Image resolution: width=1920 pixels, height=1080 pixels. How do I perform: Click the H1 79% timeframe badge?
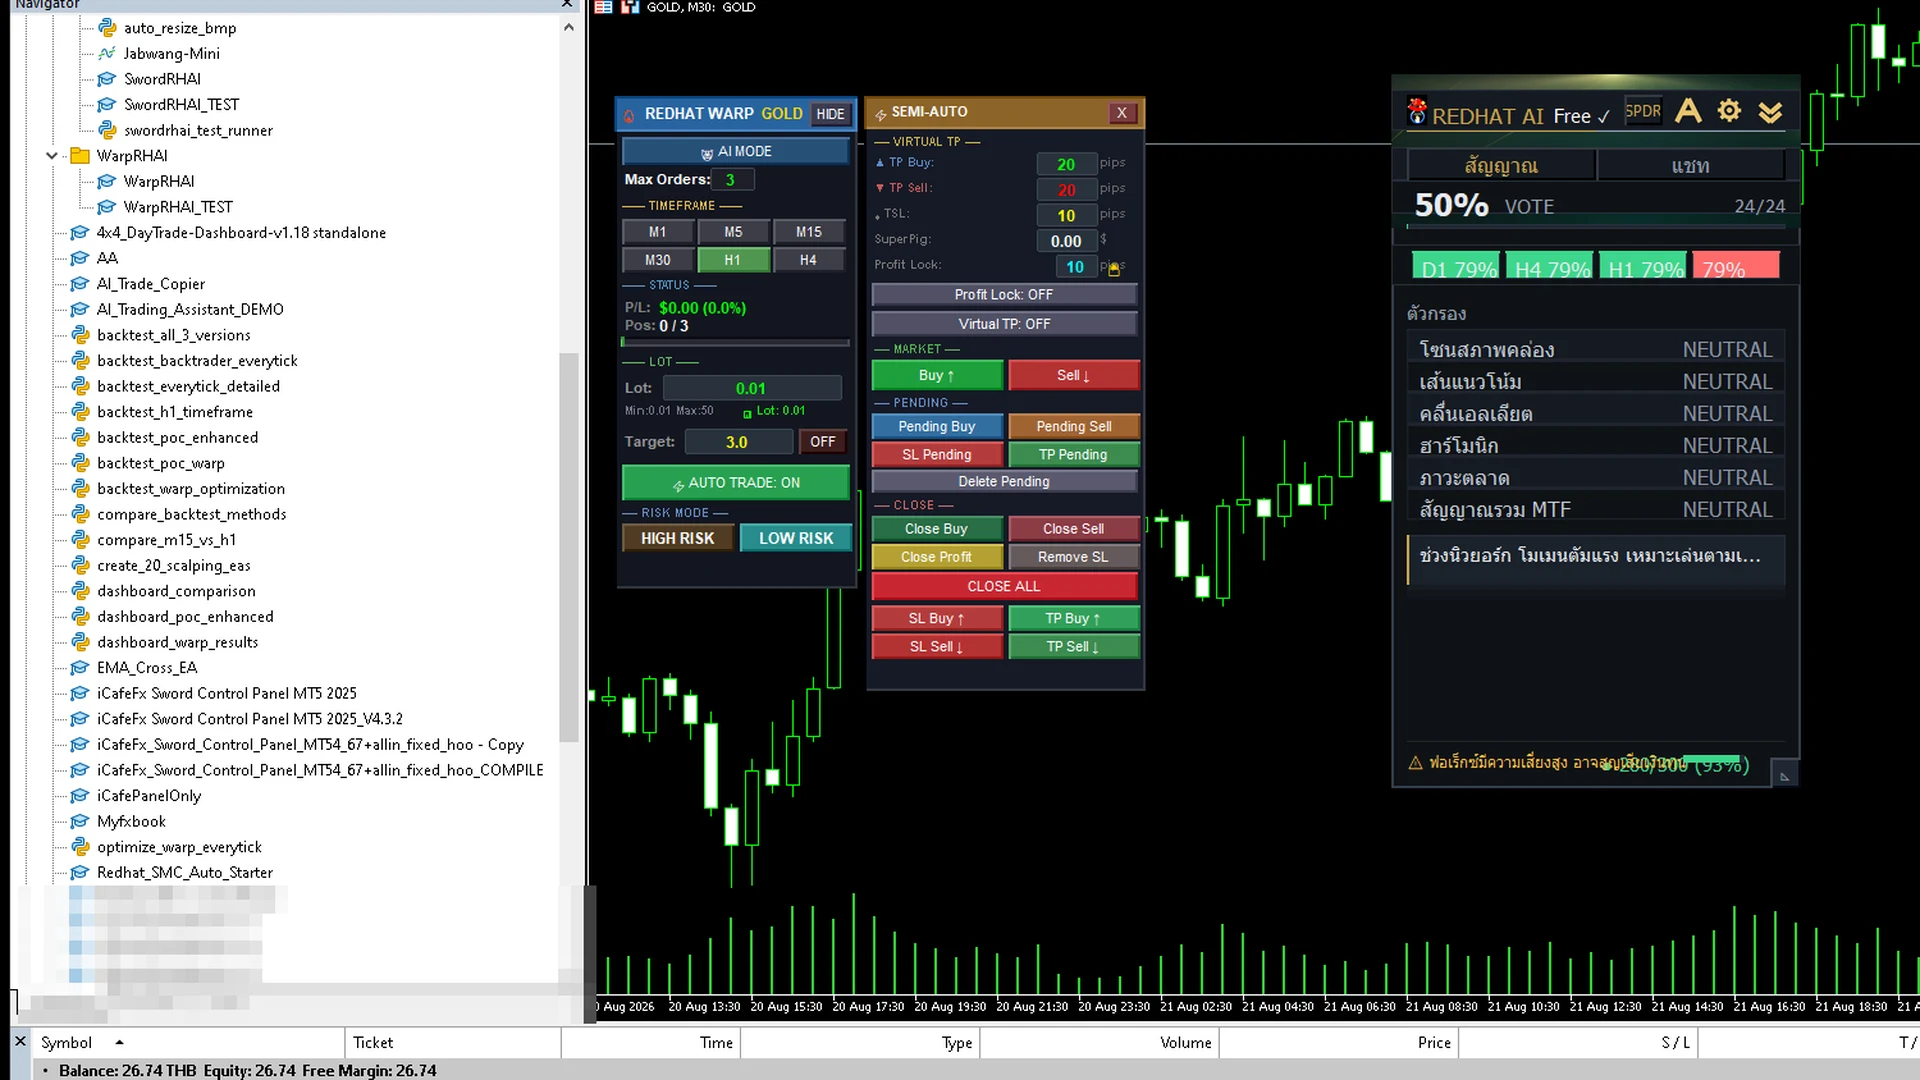[x=1645, y=266]
